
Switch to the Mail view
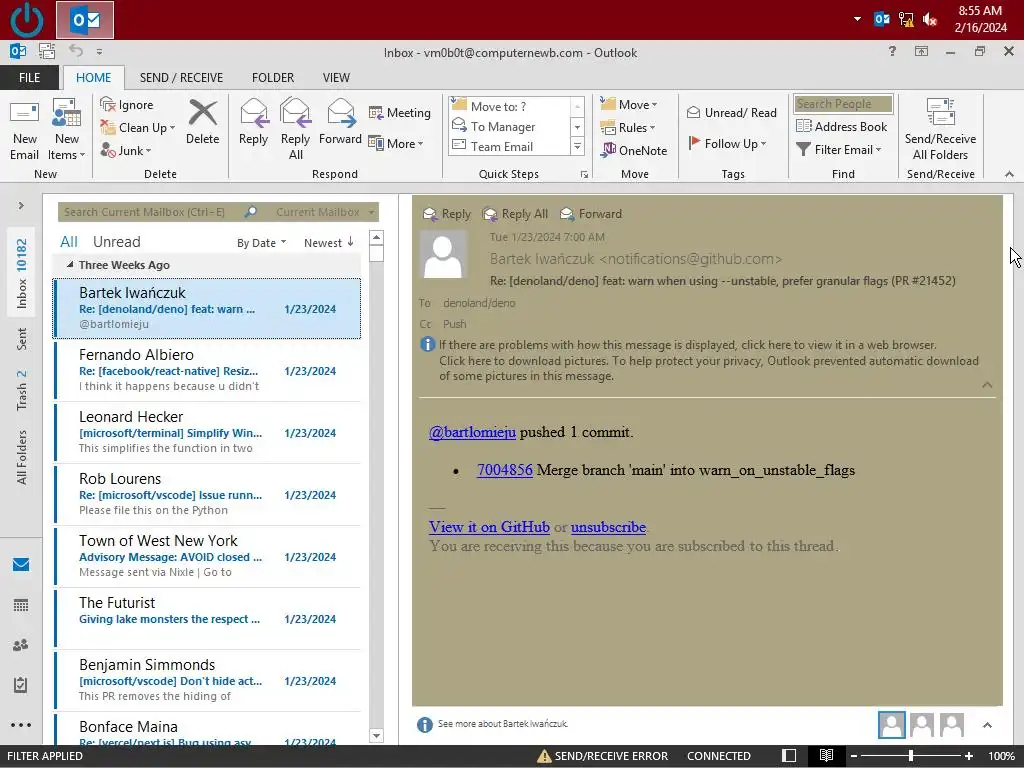click(21, 564)
